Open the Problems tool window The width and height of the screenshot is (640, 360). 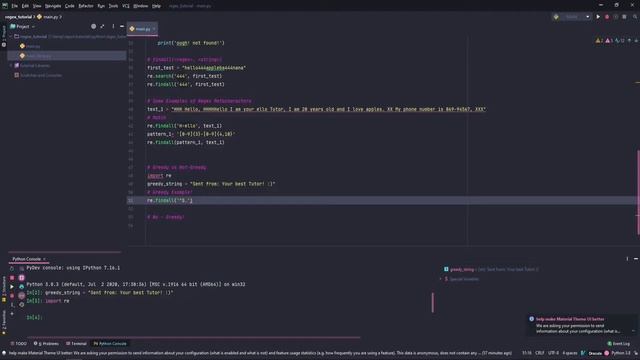[46, 344]
